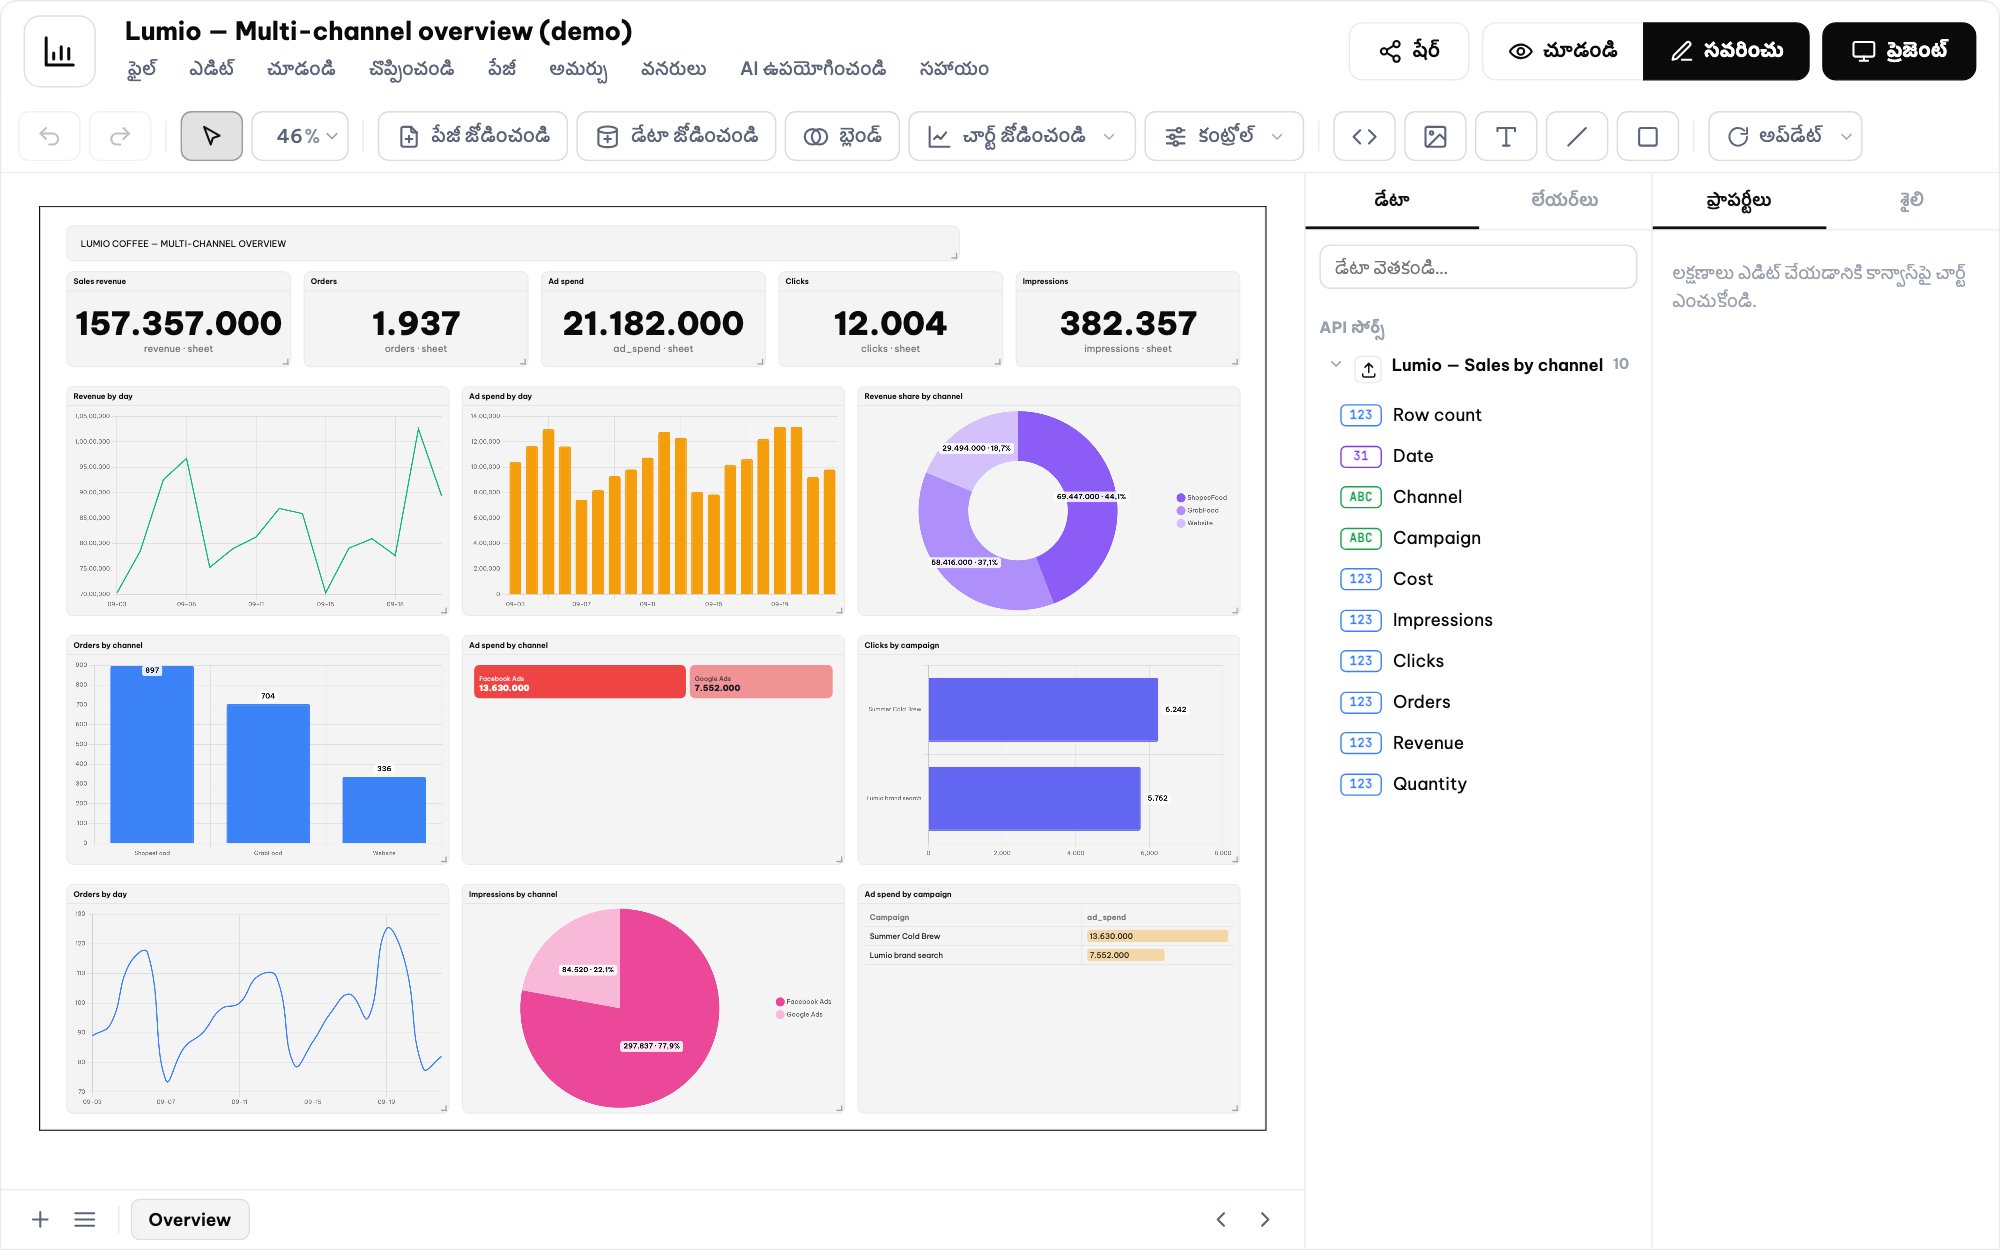Select the text tool icon
Image resolution: width=2000 pixels, height=1250 pixels.
coord(1506,136)
